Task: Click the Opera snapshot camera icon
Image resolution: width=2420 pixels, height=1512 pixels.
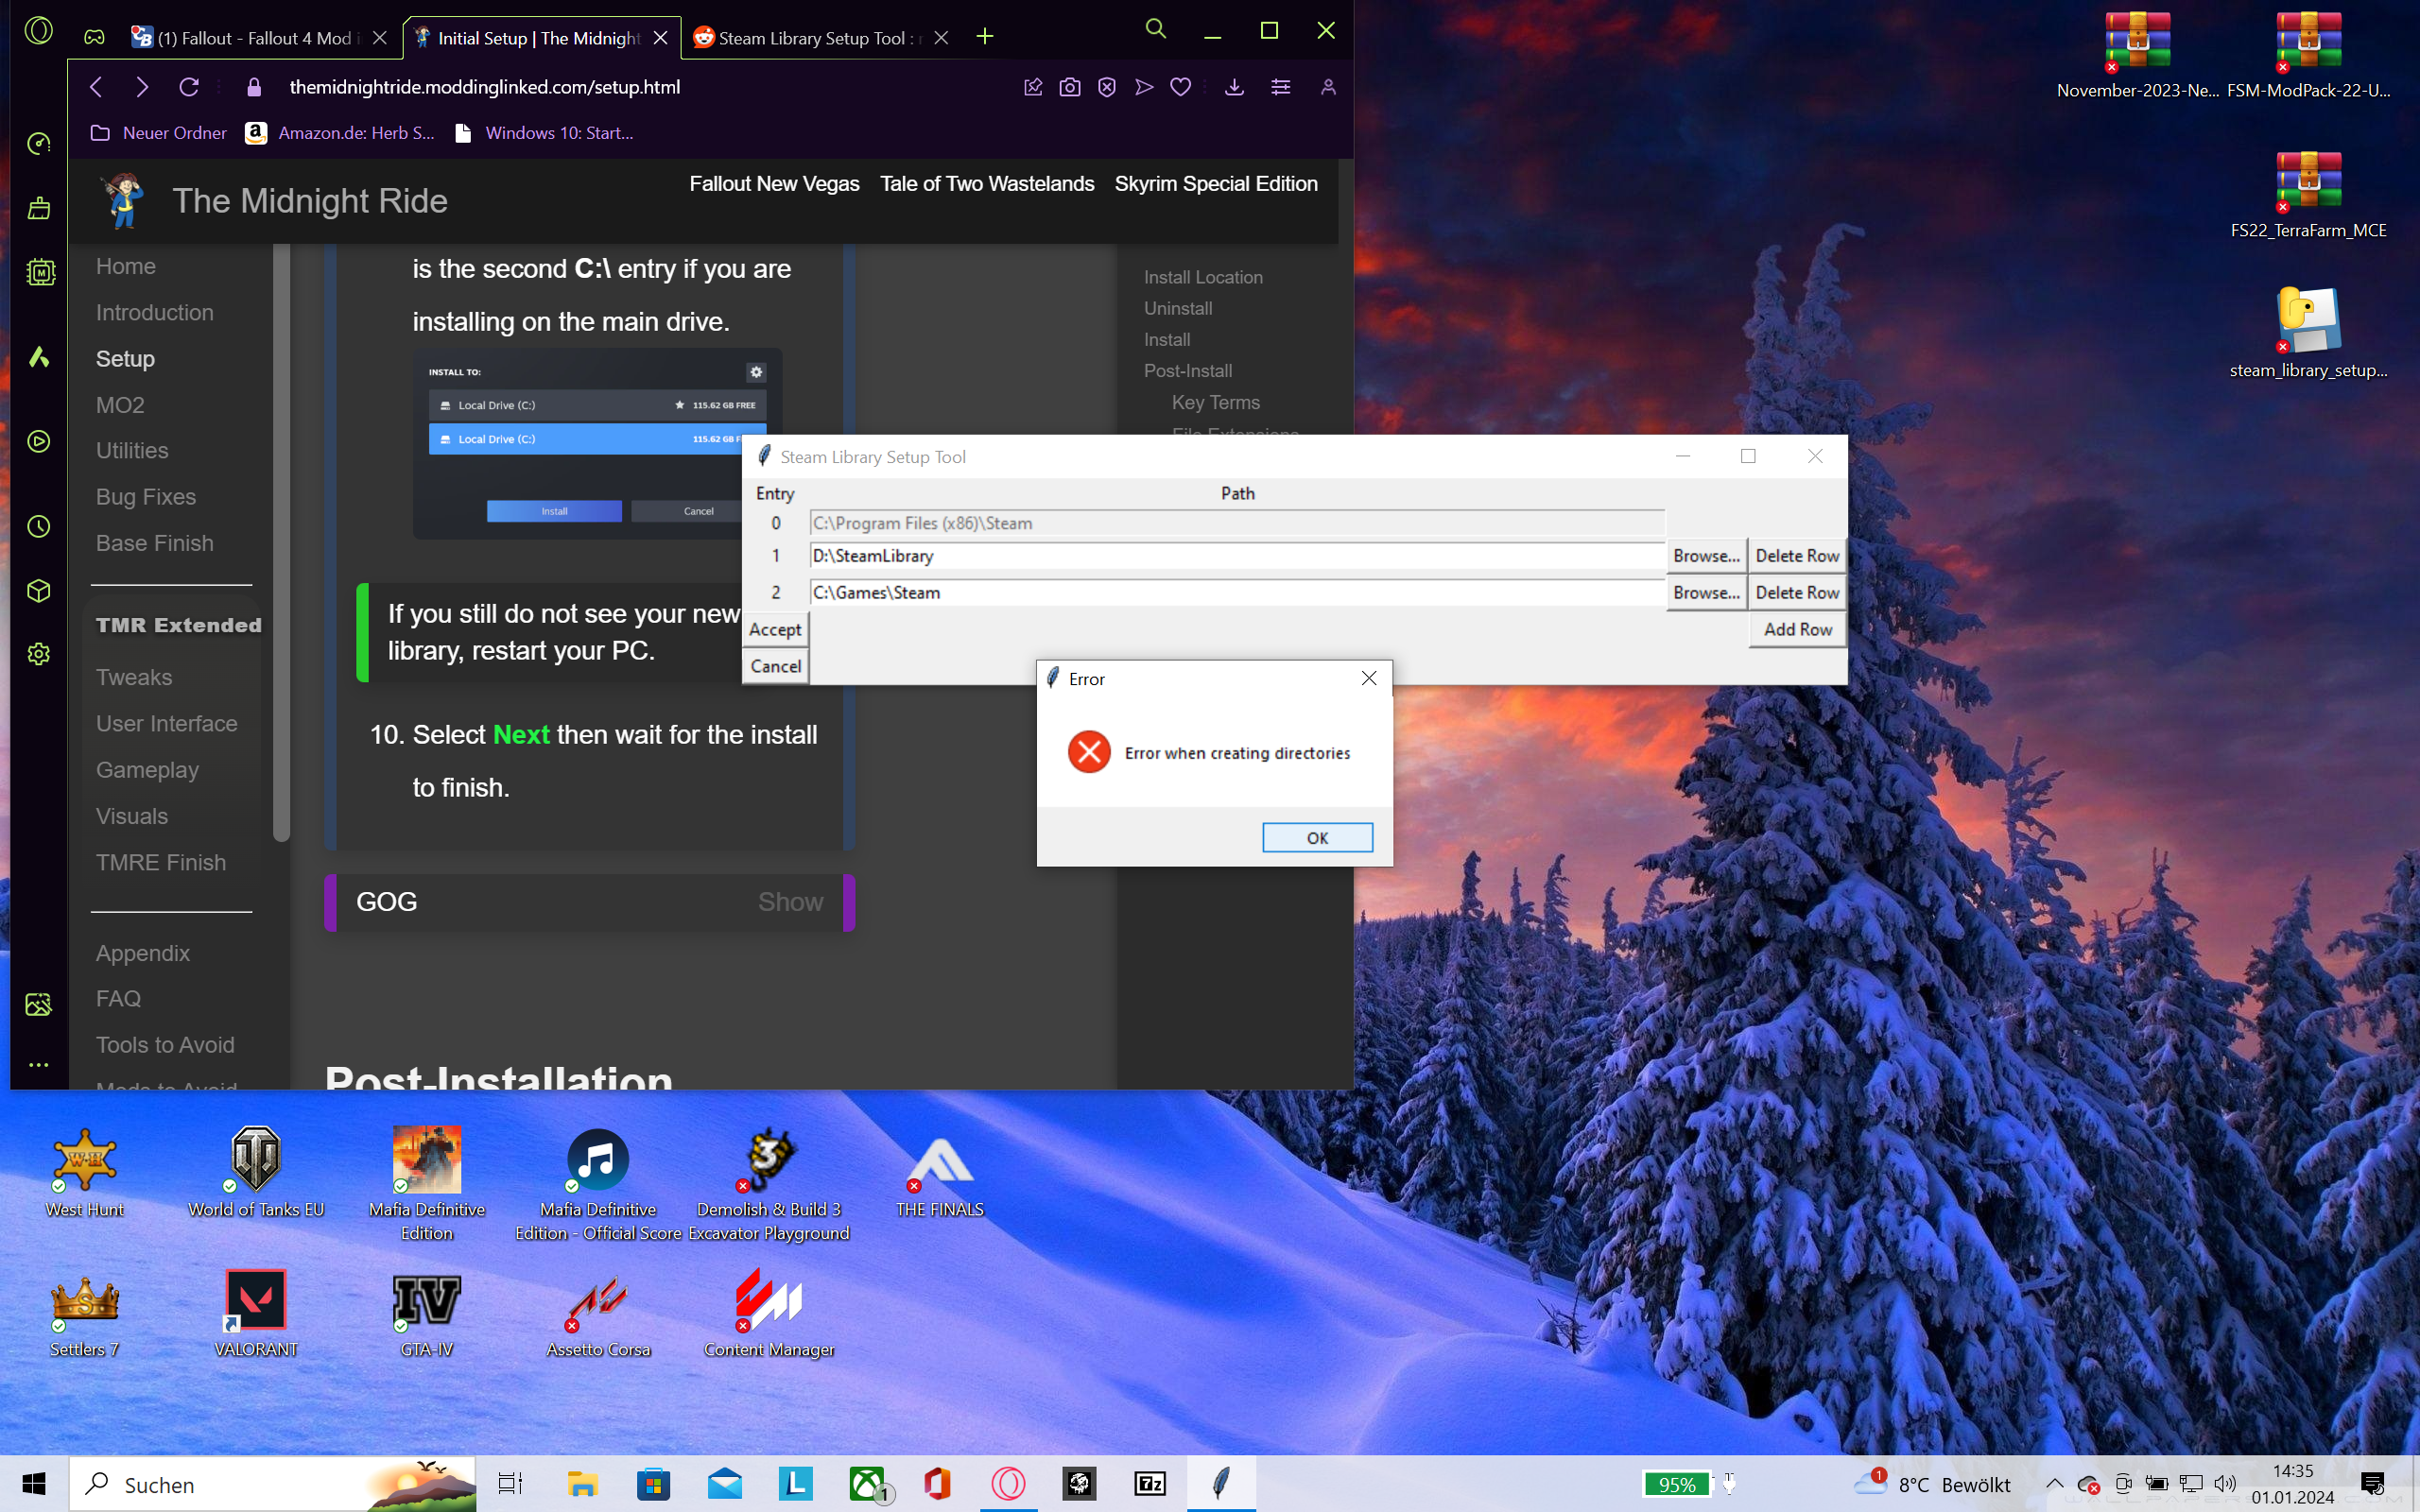Action: (x=1069, y=87)
